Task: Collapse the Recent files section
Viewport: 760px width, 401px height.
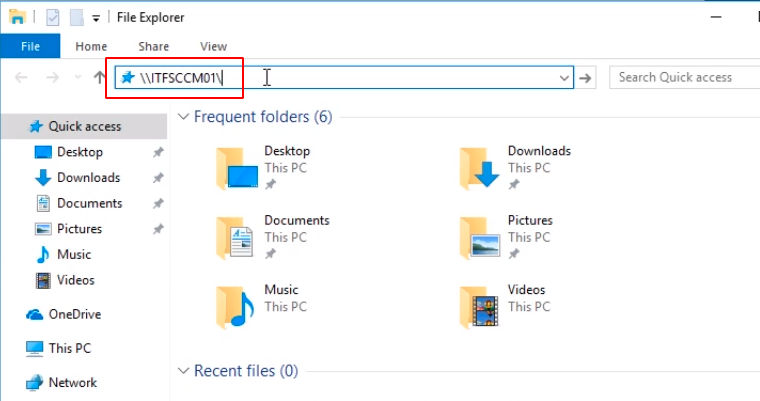Action: (183, 371)
